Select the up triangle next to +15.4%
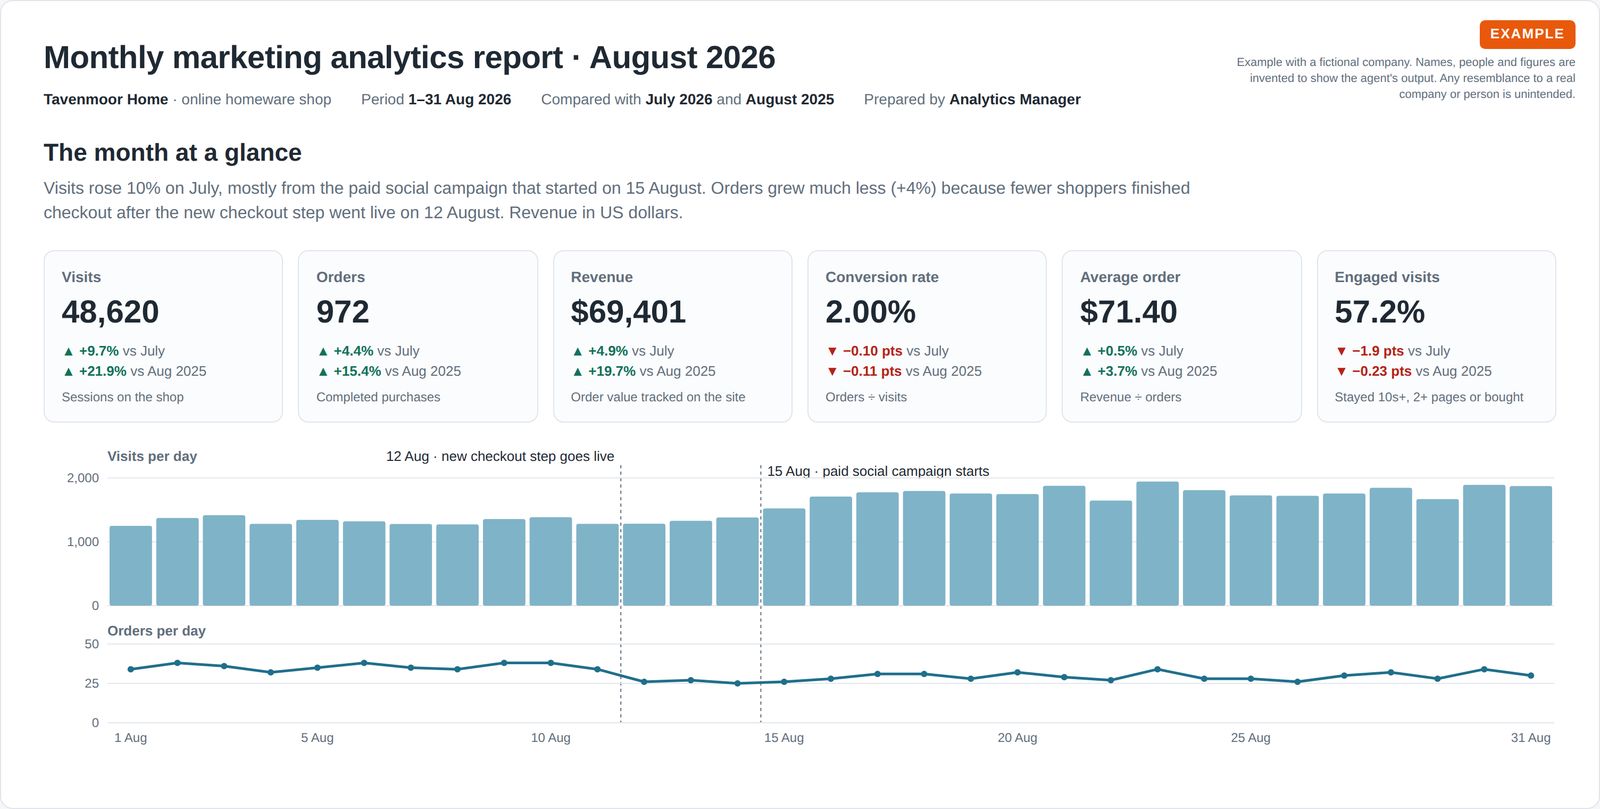The image size is (1600, 809). (323, 371)
